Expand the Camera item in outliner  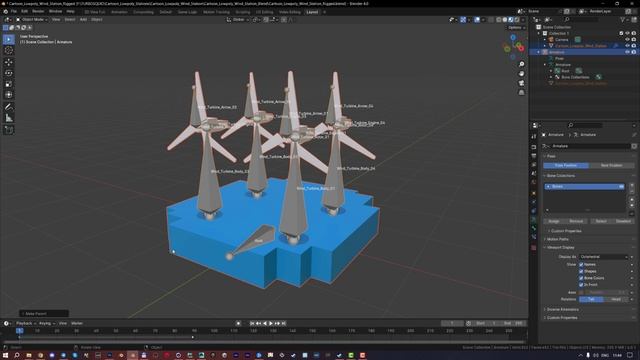tap(544, 40)
